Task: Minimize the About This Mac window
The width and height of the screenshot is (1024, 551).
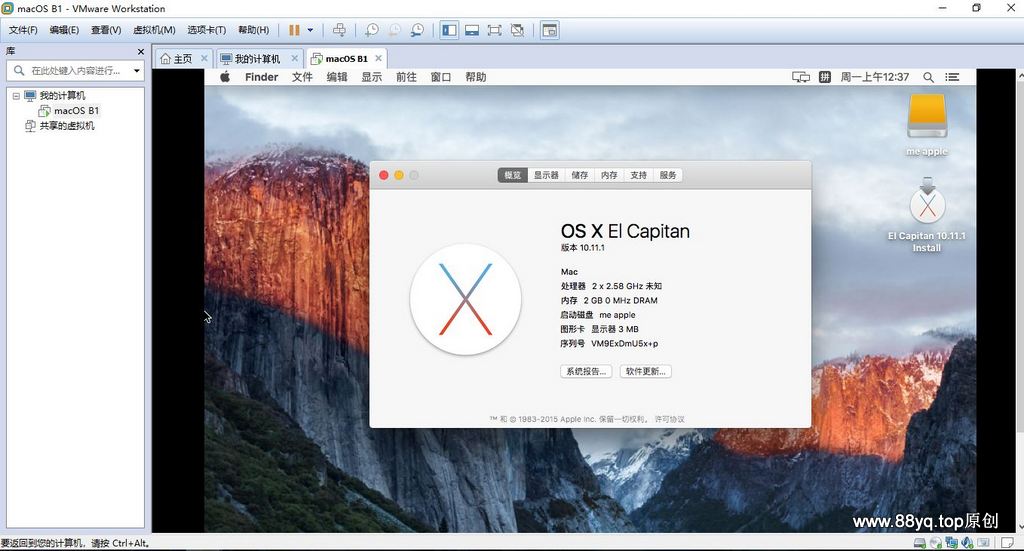Action: 398,175
